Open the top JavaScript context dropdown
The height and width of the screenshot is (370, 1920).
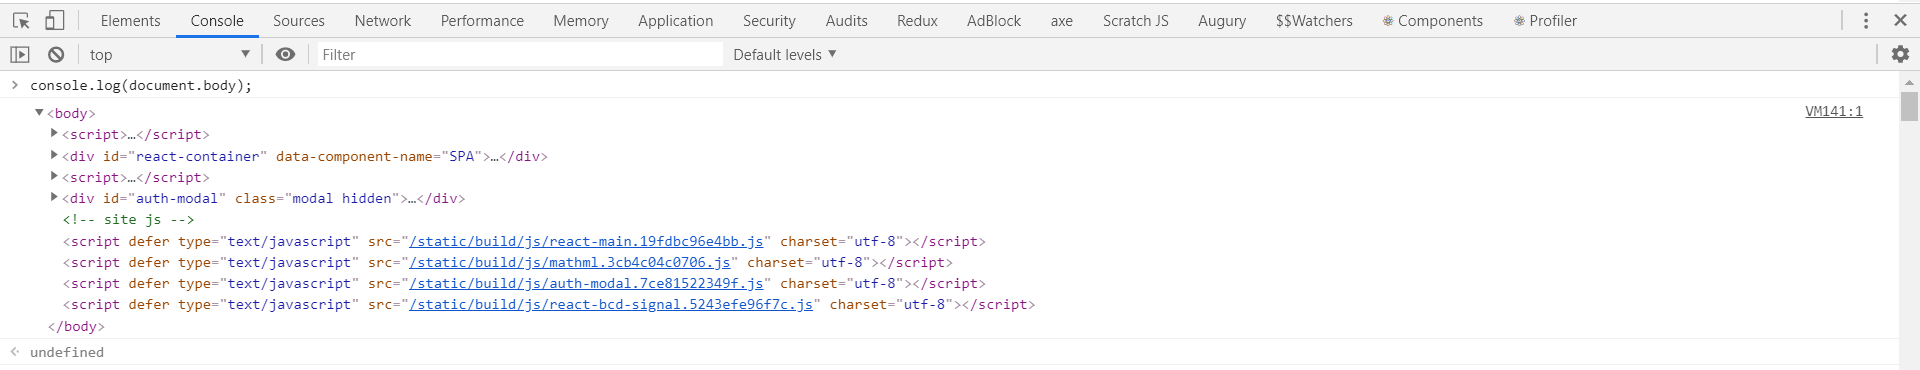point(170,54)
